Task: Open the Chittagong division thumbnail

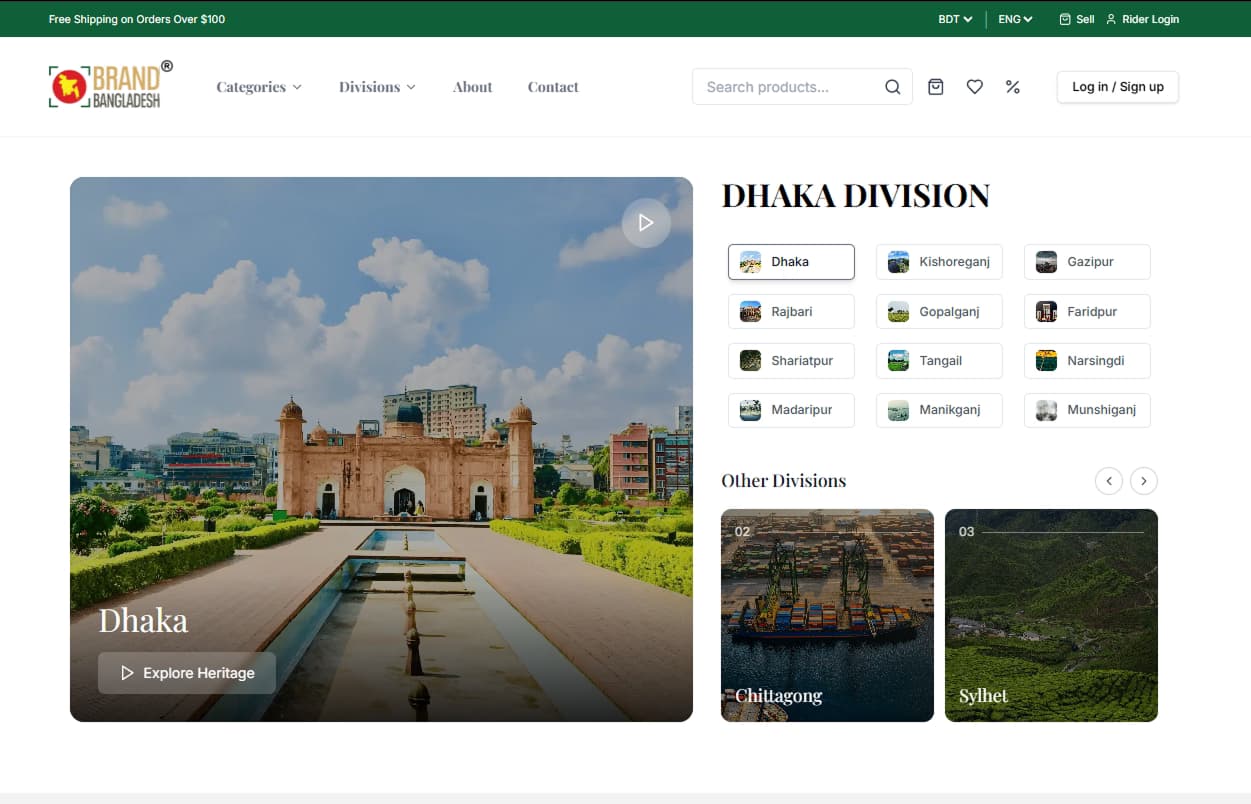Action: click(x=827, y=614)
